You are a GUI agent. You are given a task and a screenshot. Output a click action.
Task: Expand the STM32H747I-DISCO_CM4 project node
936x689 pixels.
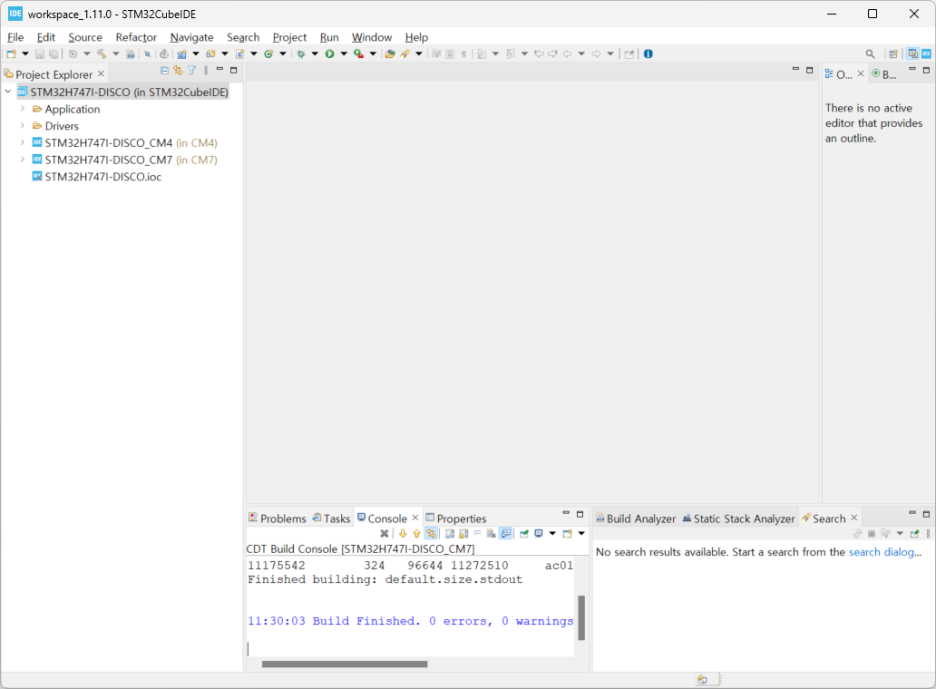(22, 143)
